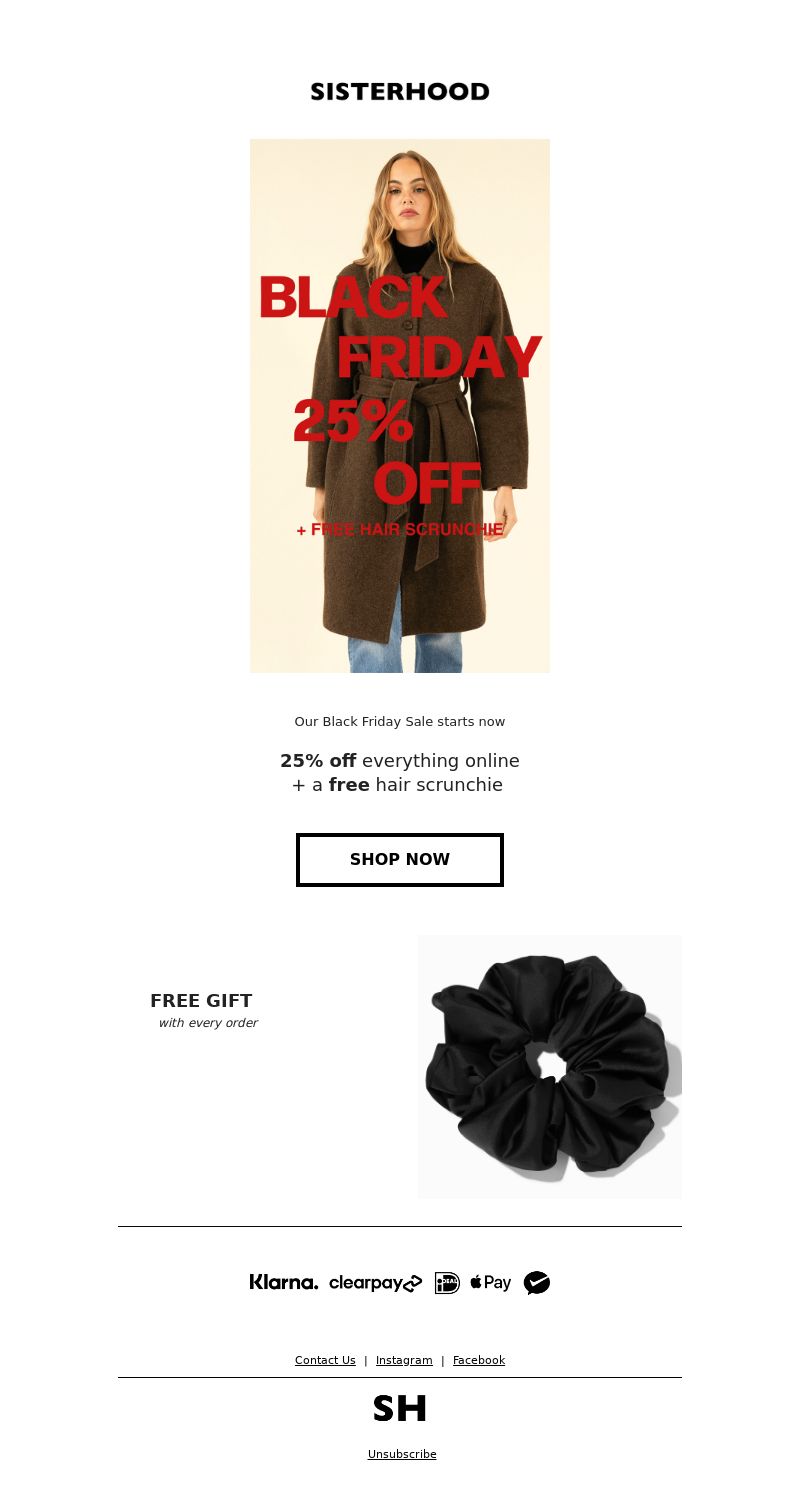Click the black hair scrunchie photo
The image size is (800, 1511).
tap(549, 1067)
